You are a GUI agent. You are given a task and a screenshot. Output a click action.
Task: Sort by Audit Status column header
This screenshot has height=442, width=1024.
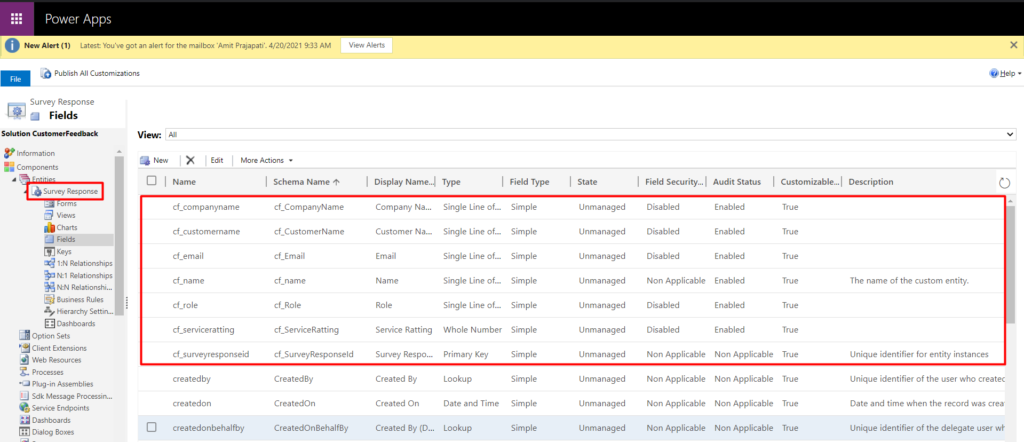coord(739,182)
